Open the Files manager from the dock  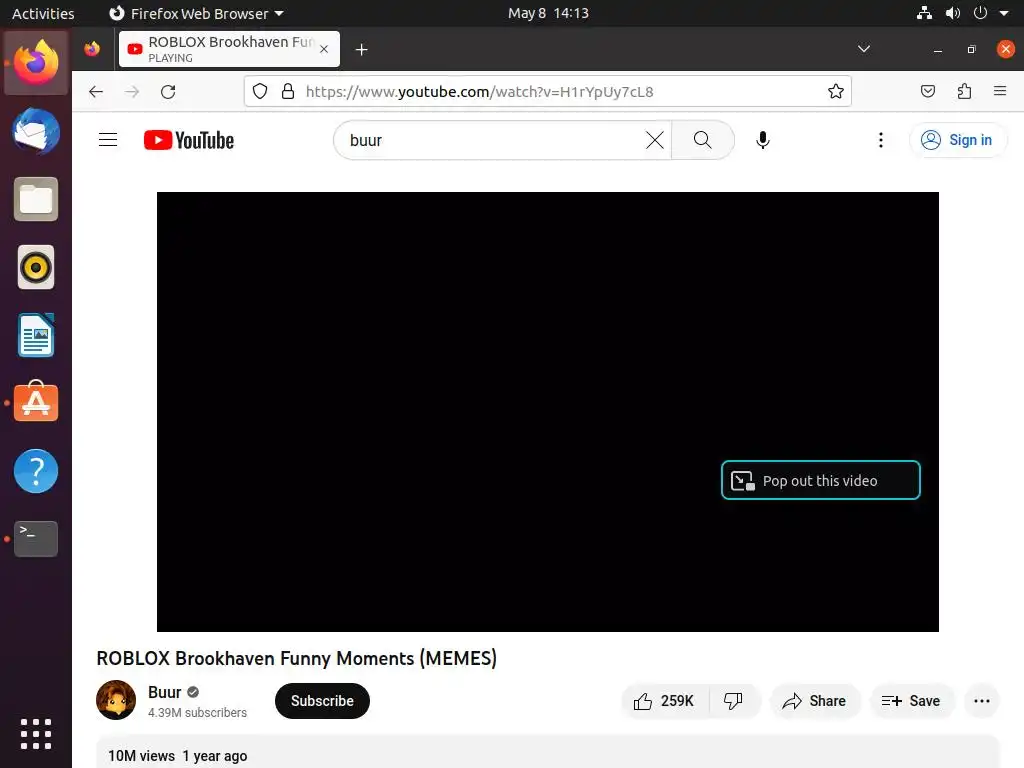click(36, 199)
